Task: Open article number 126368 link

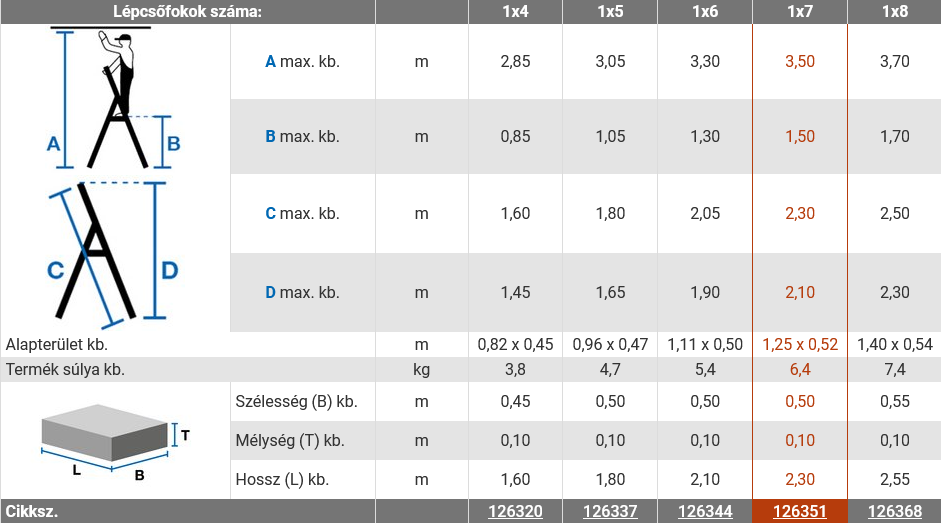Action: [x=894, y=511]
